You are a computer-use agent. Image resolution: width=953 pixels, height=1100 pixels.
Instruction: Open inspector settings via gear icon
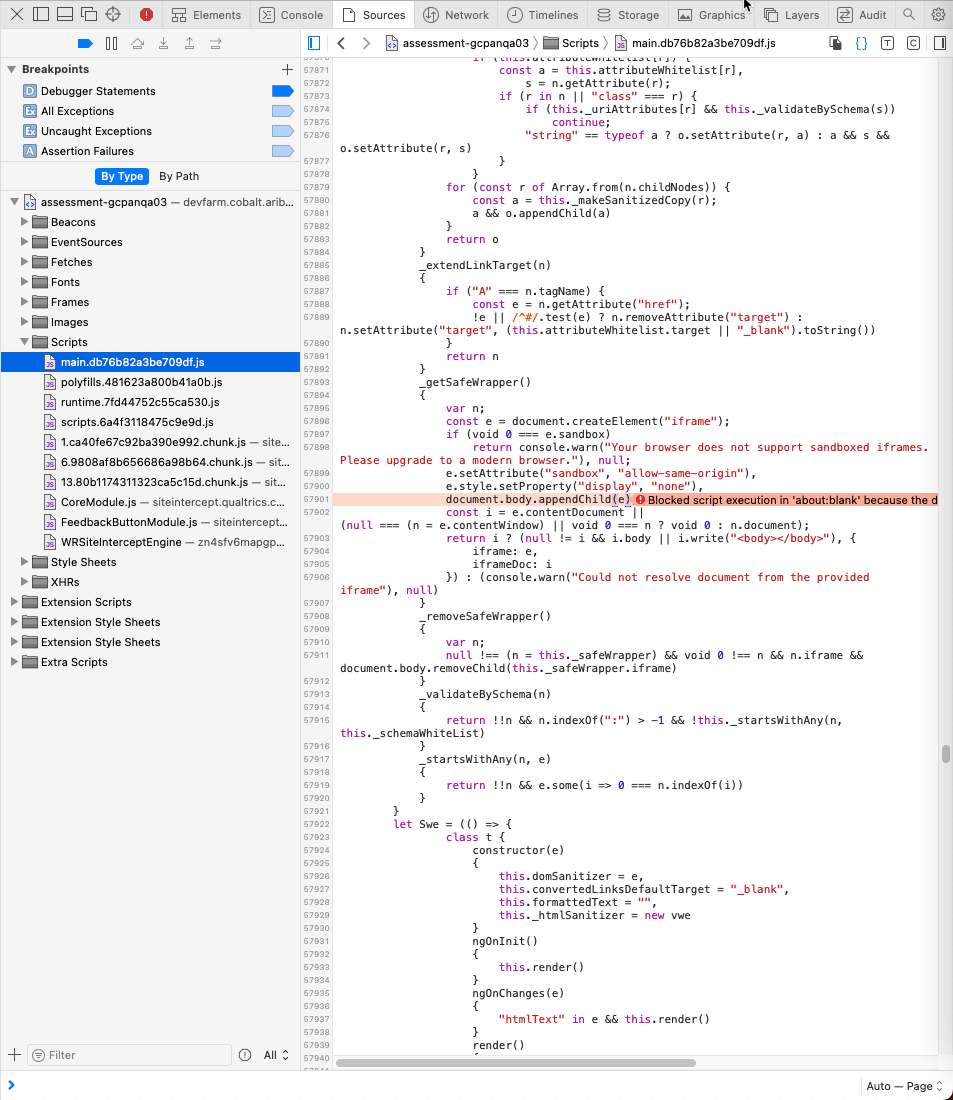tap(937, 15)
